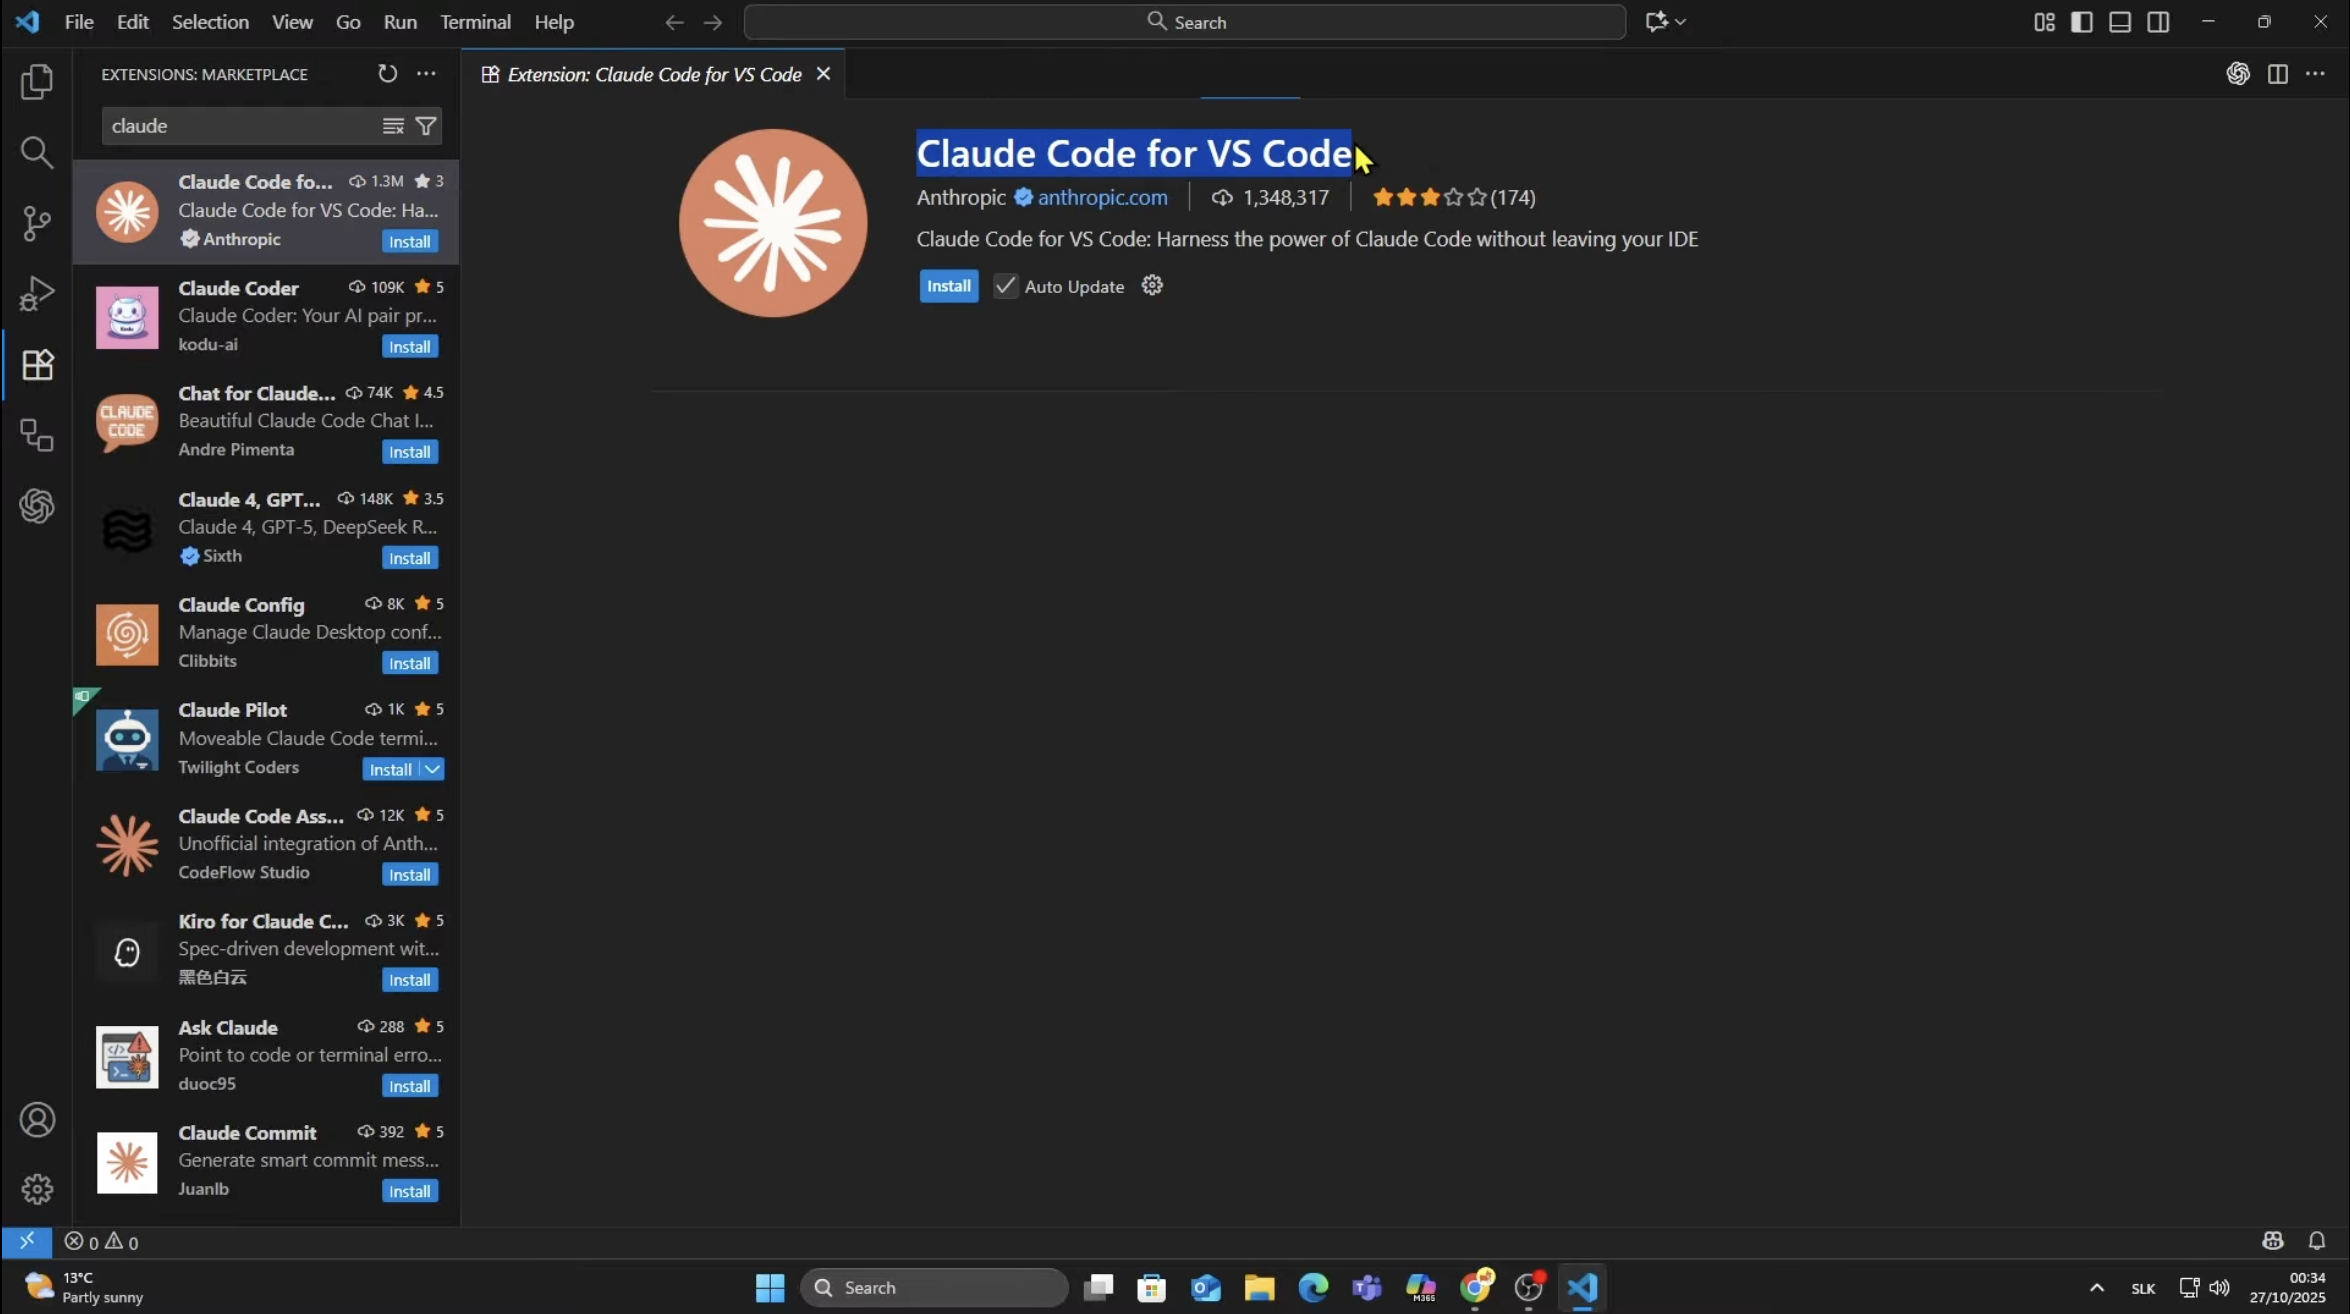Show hidden system tray icons
This screenshot has height=1314, width=2350.
(2097, 1288)
